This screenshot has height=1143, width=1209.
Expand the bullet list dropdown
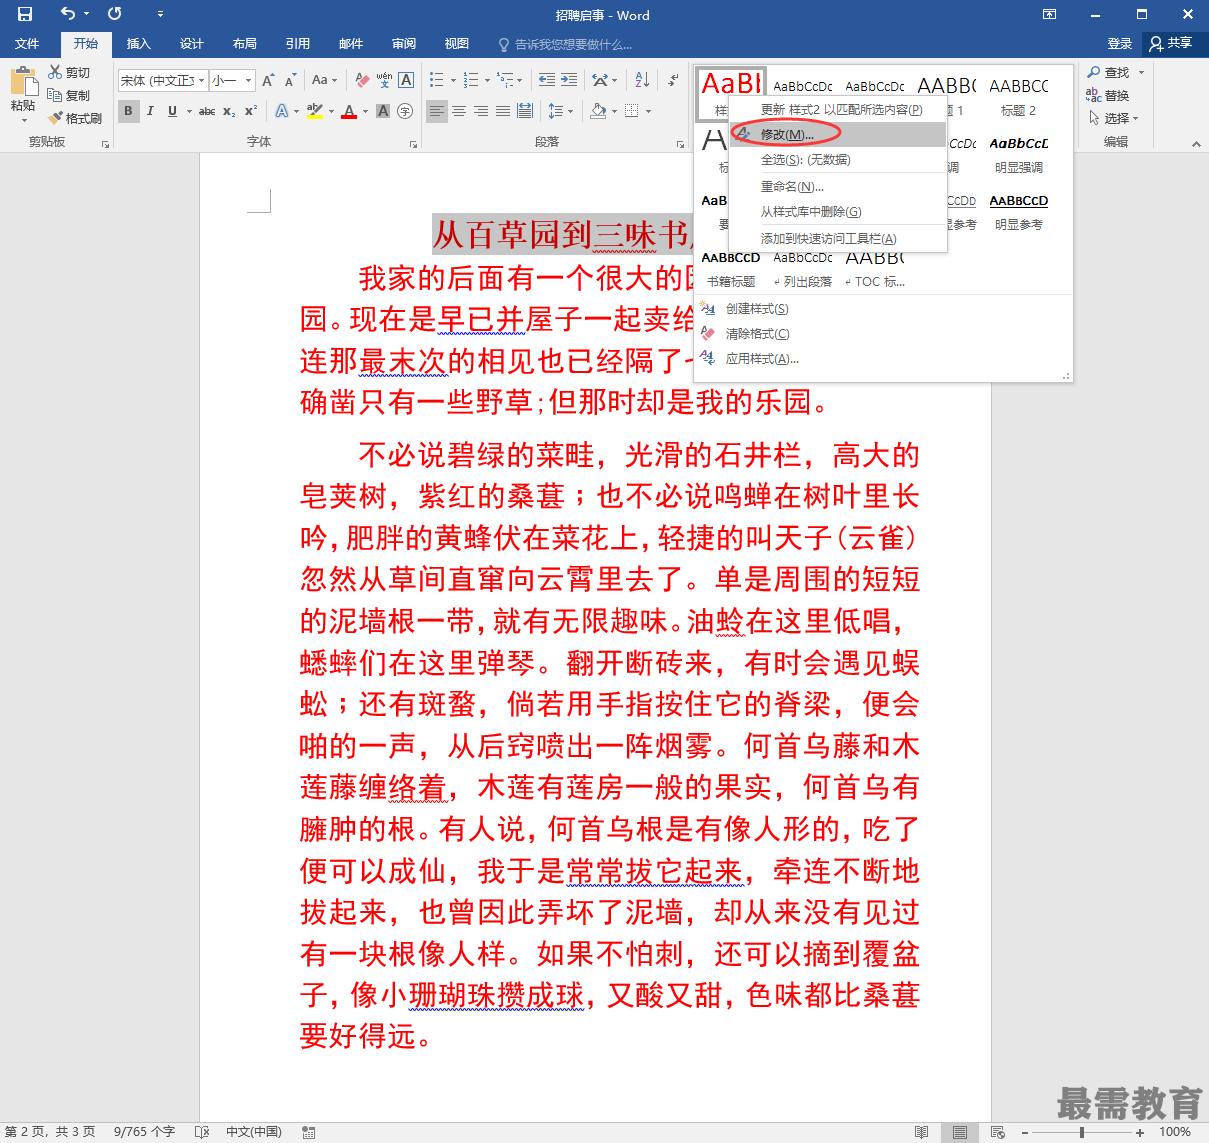point(453,80)
